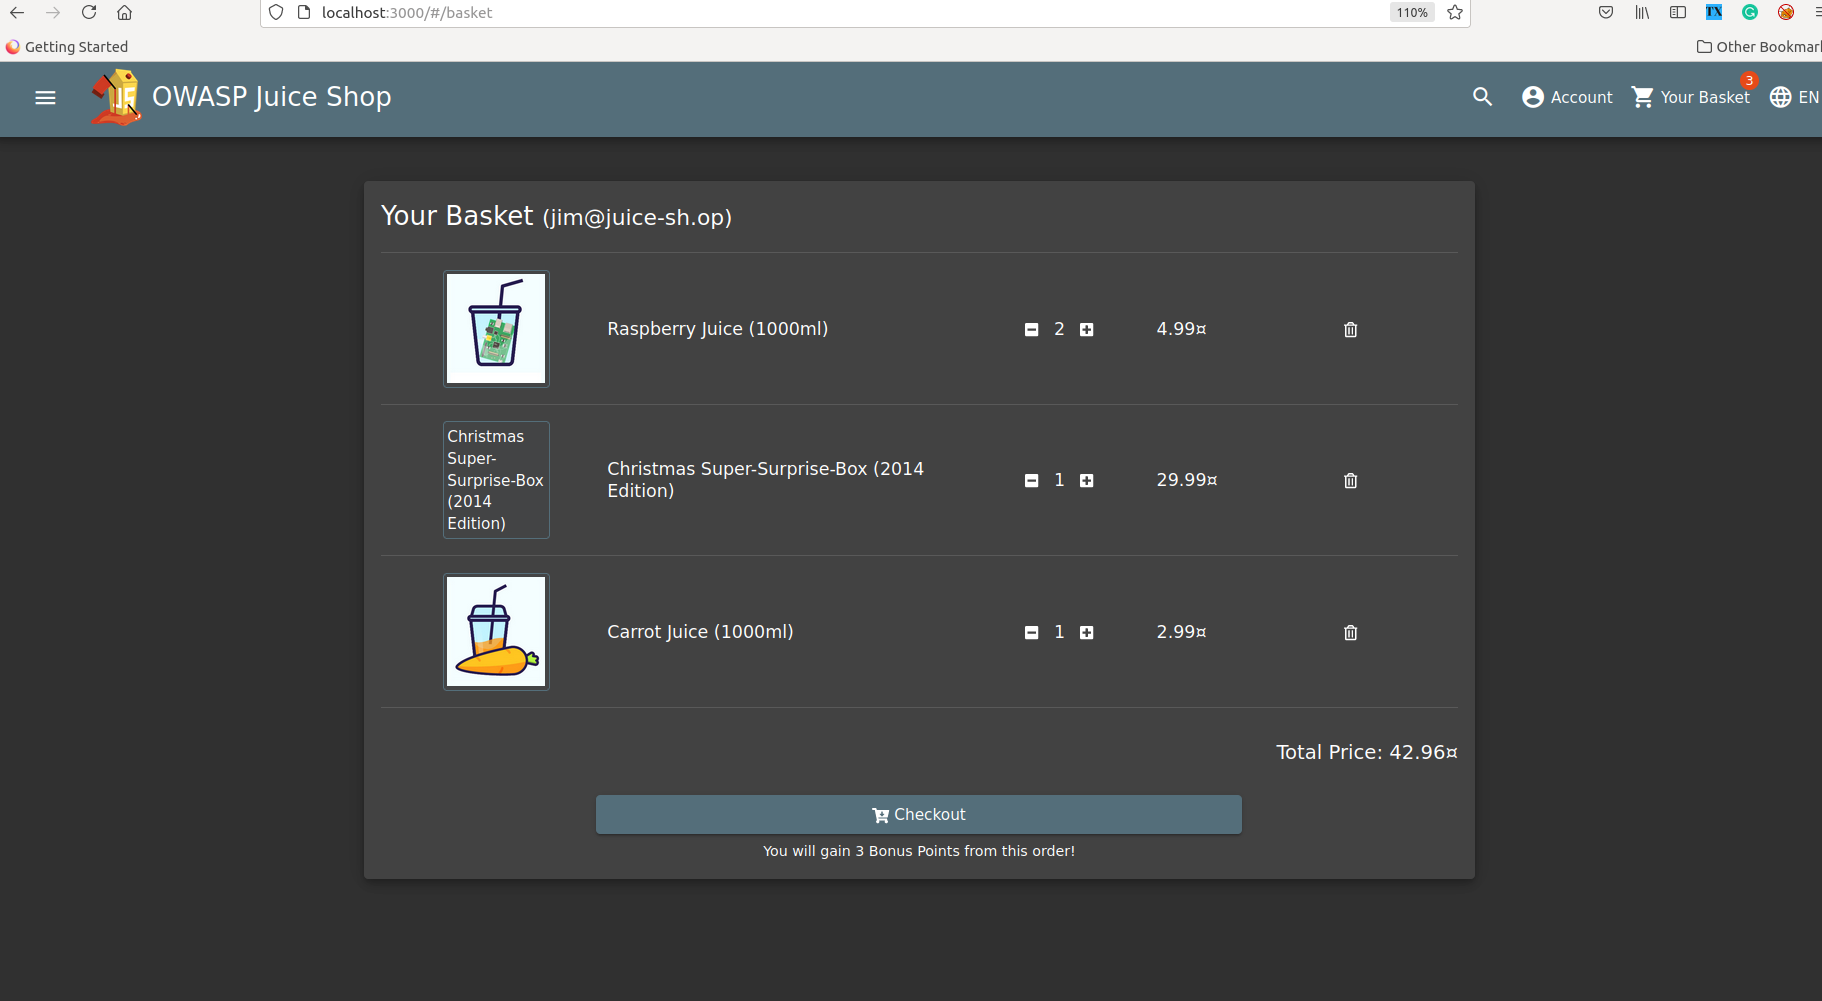Click the 2.99 Carrot Juice price

(x=1181, y=632)
